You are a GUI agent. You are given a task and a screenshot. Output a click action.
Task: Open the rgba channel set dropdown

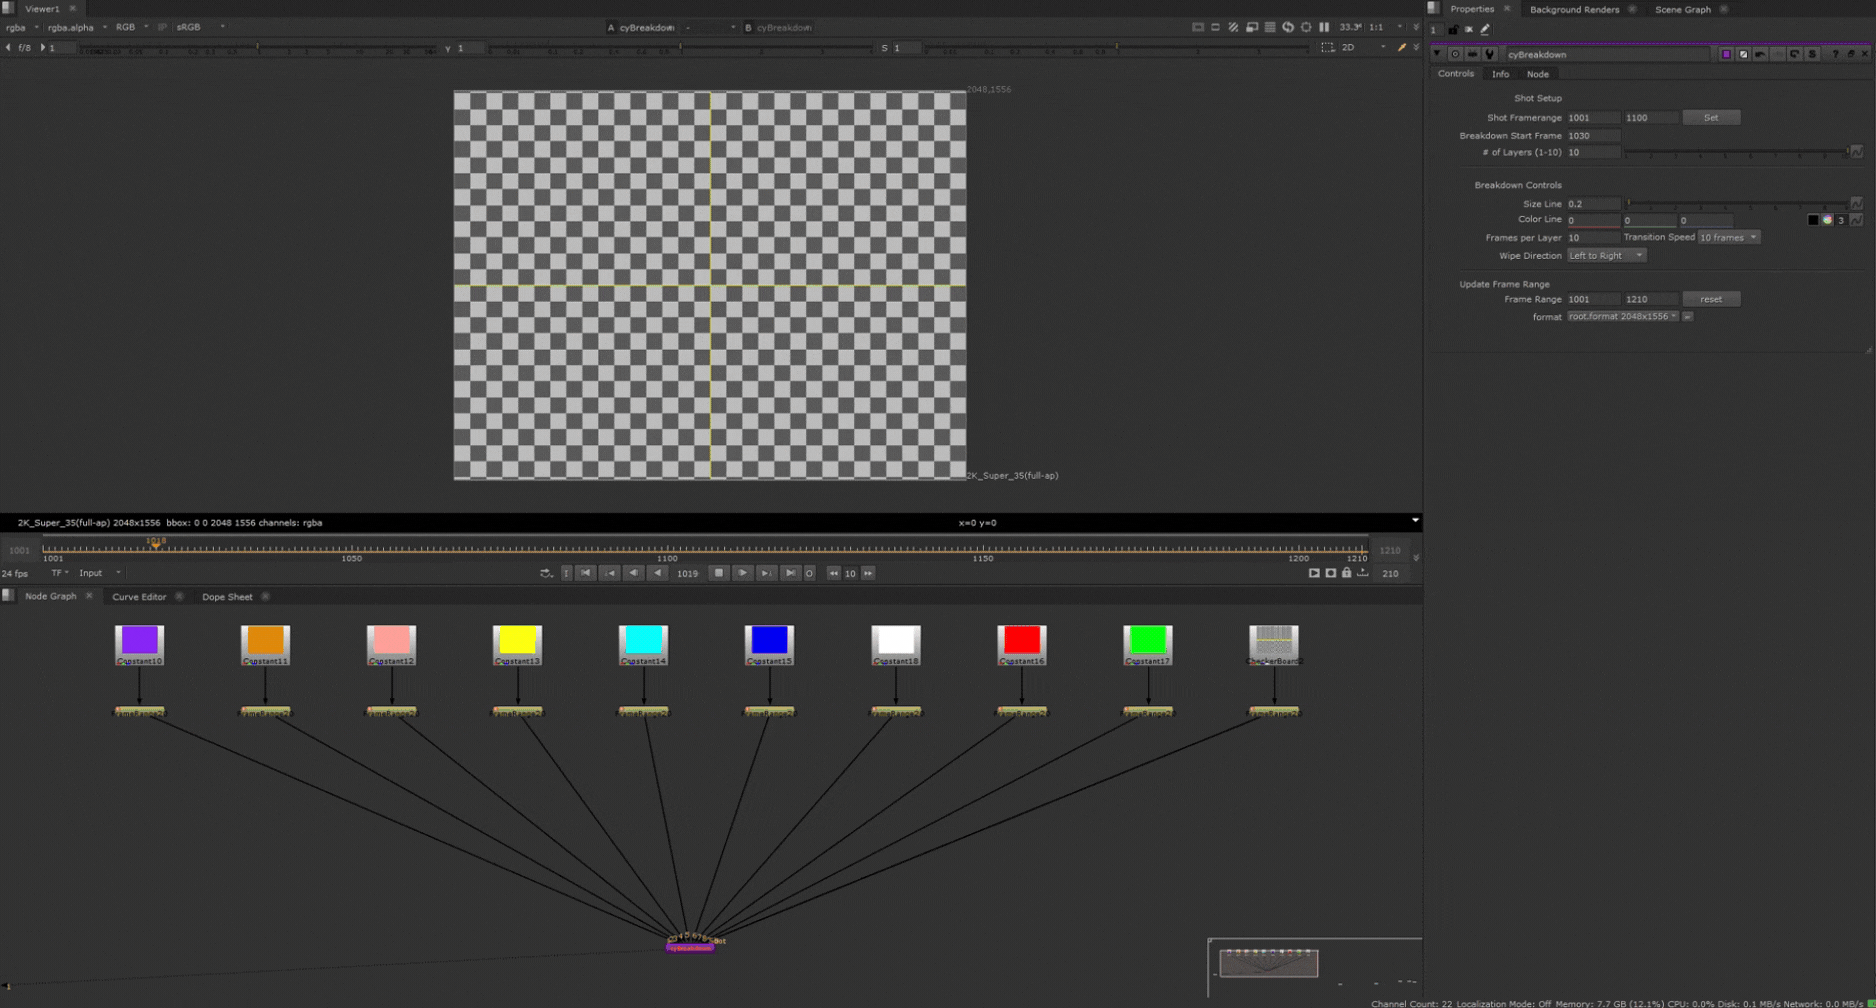tap(22, 27)
